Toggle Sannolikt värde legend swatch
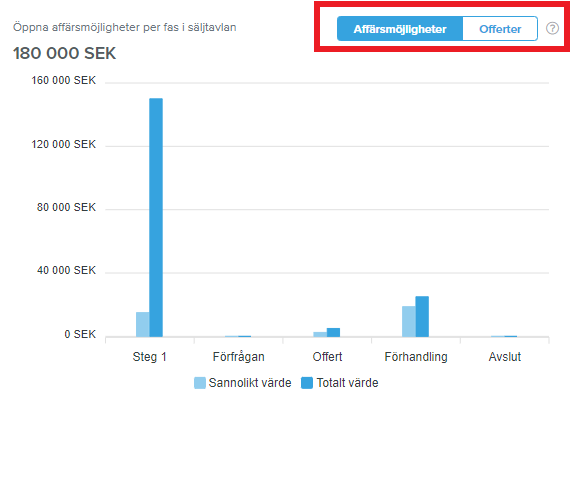Viewport: 573px width, 477px height. (200, 383)
